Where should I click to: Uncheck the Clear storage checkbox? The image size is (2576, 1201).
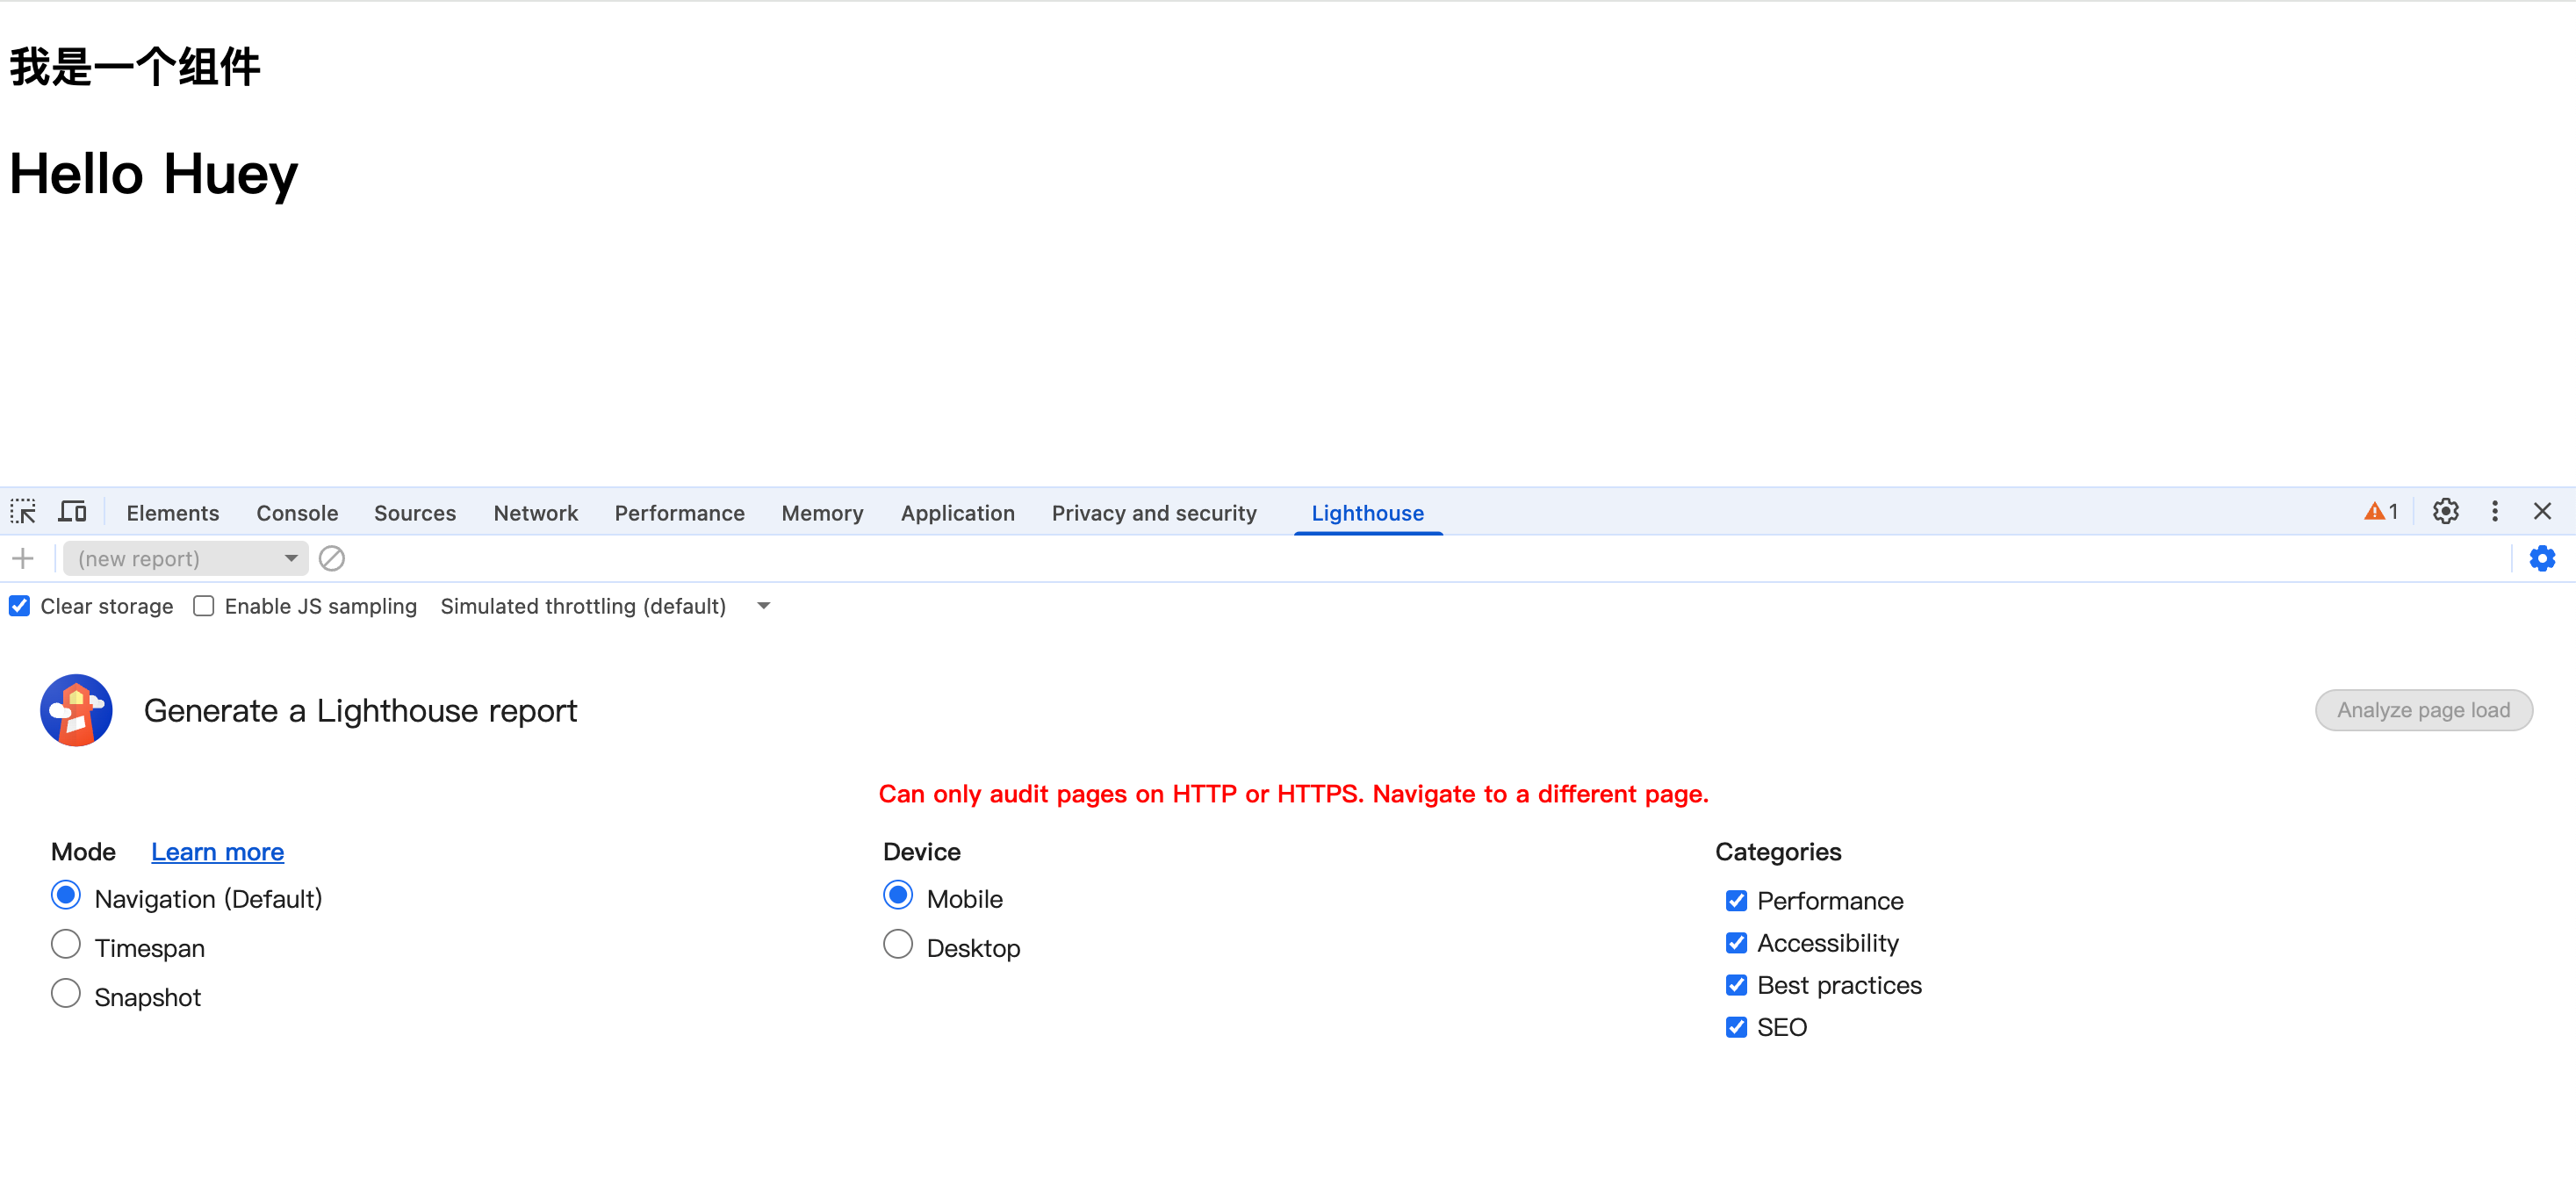(x=20, y=606)
